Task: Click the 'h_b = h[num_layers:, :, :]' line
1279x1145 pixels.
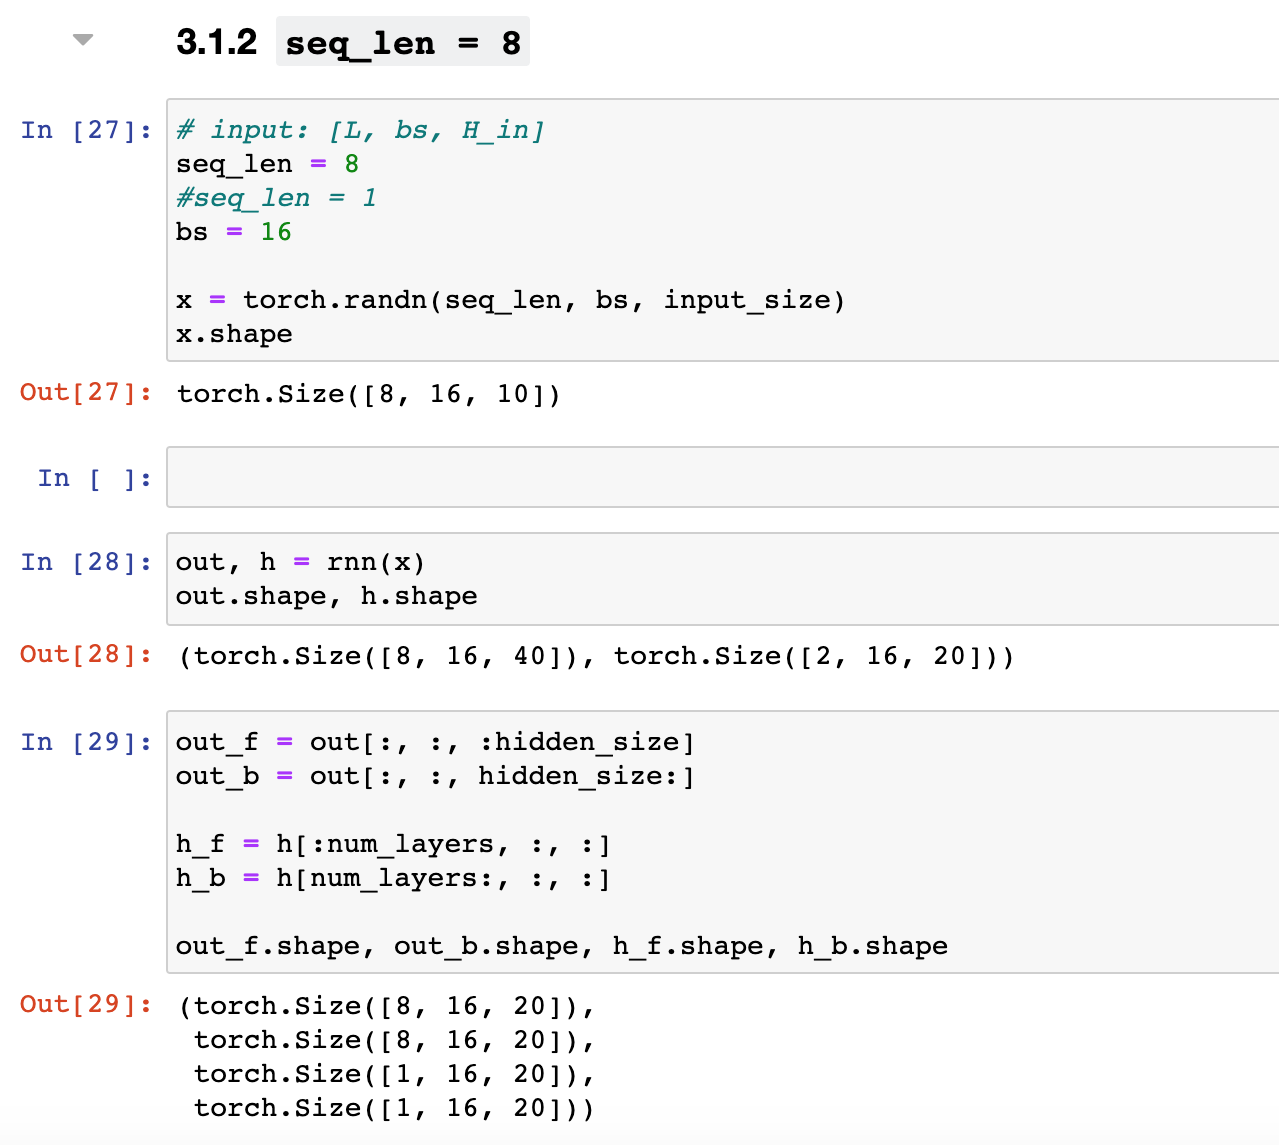Action: click(x=393, y=878)
